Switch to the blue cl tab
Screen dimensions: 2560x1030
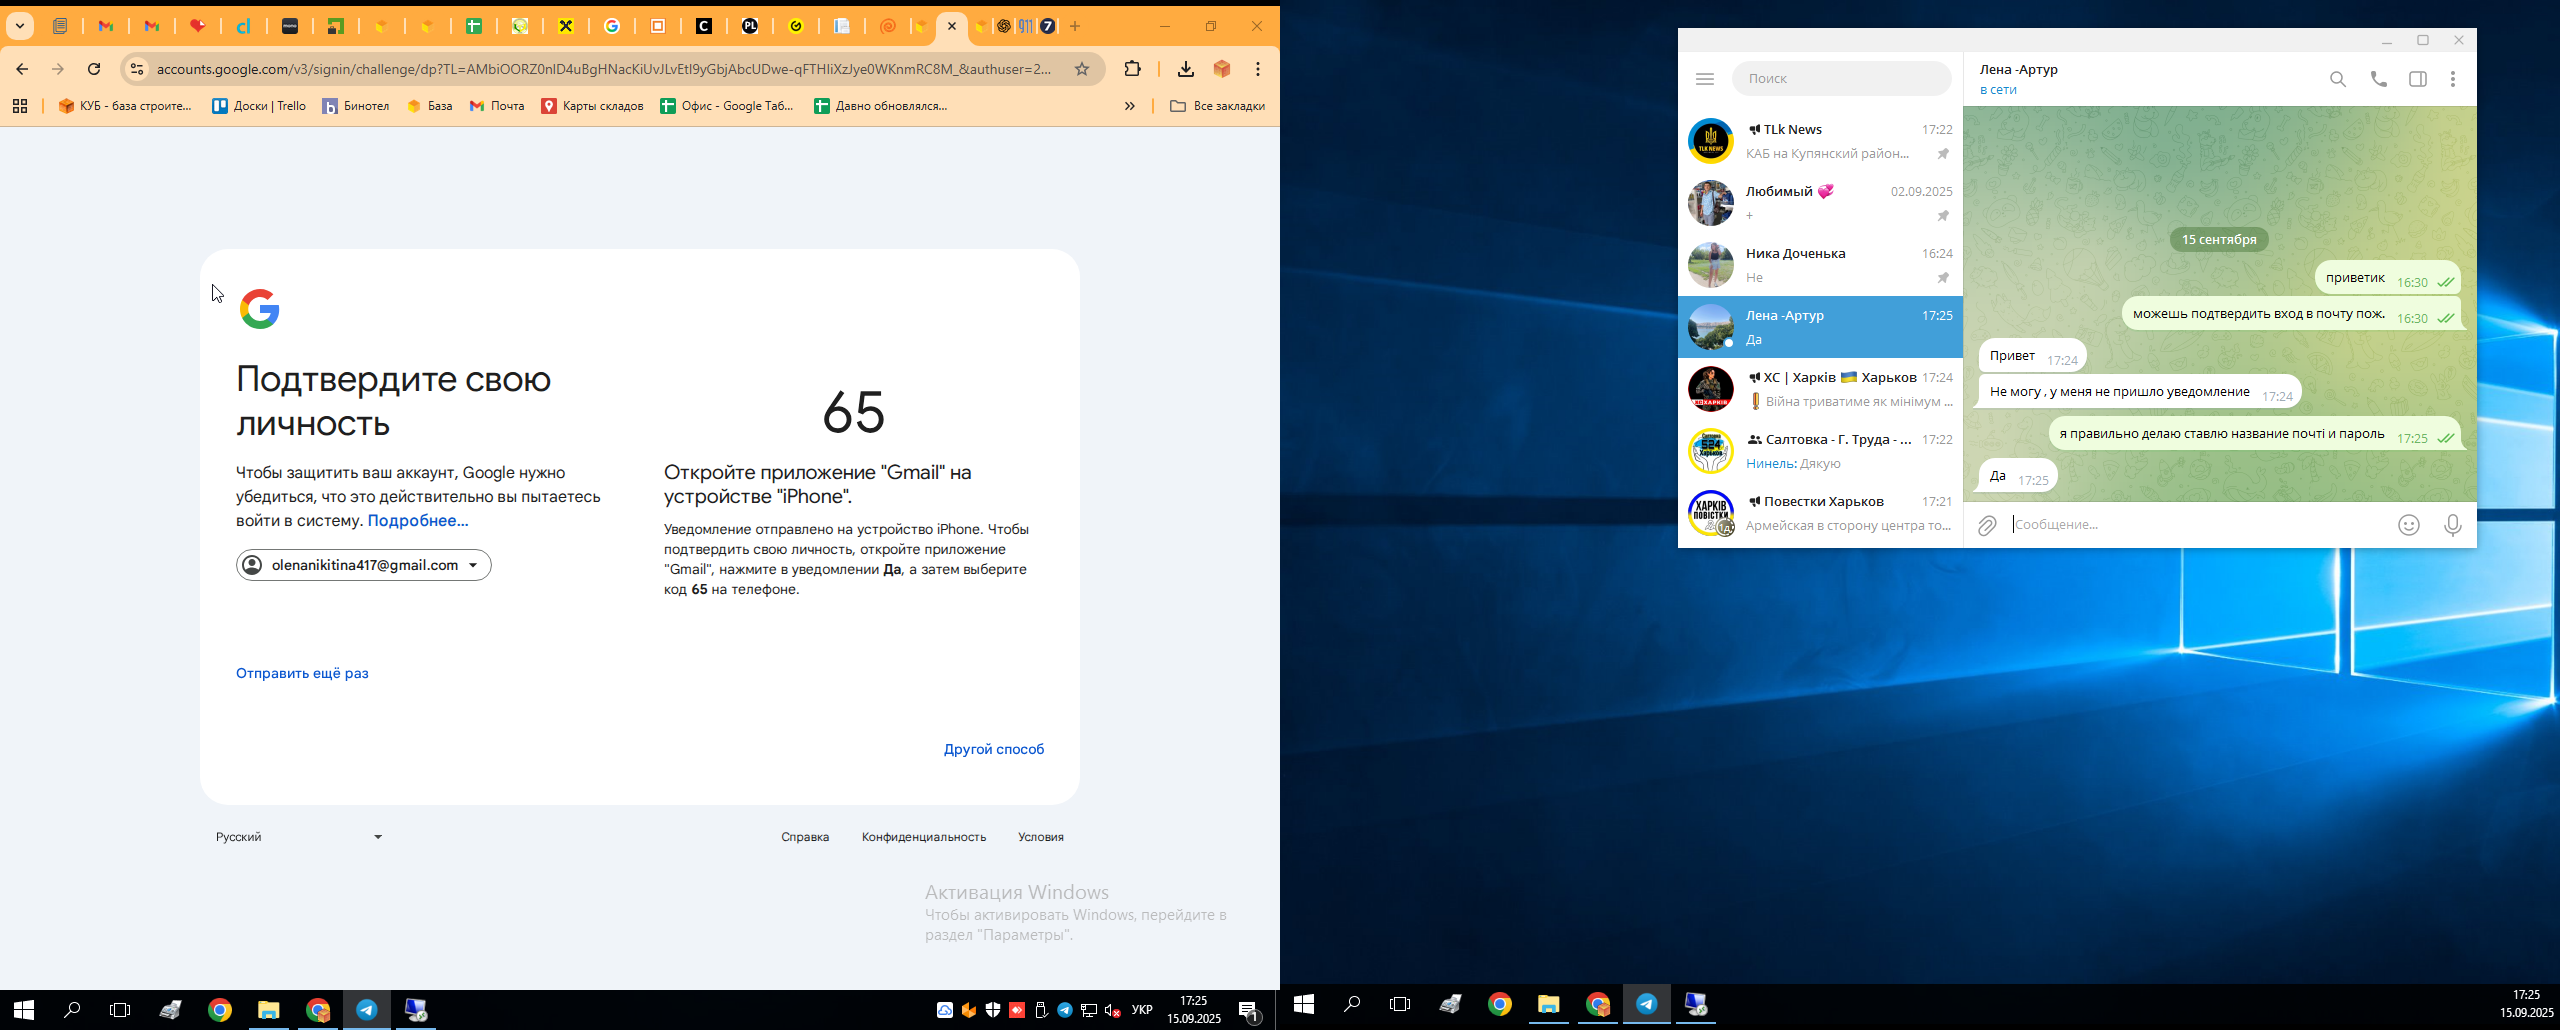244,26
